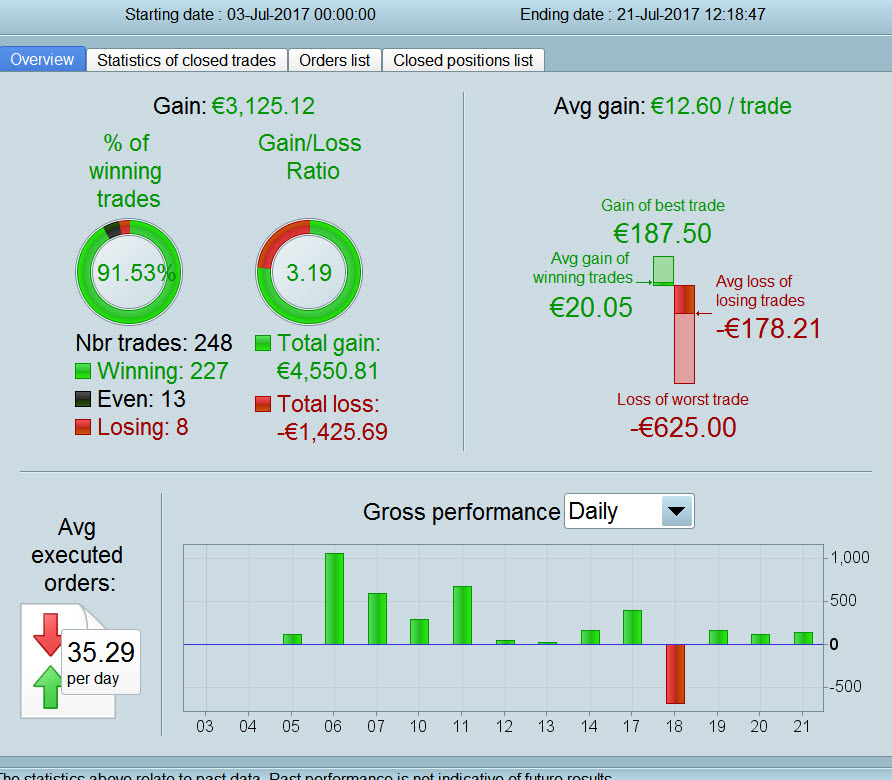This screenshot has width=892, height=780.
Task: Click red Losing legend square
Action: pos(83,427)
